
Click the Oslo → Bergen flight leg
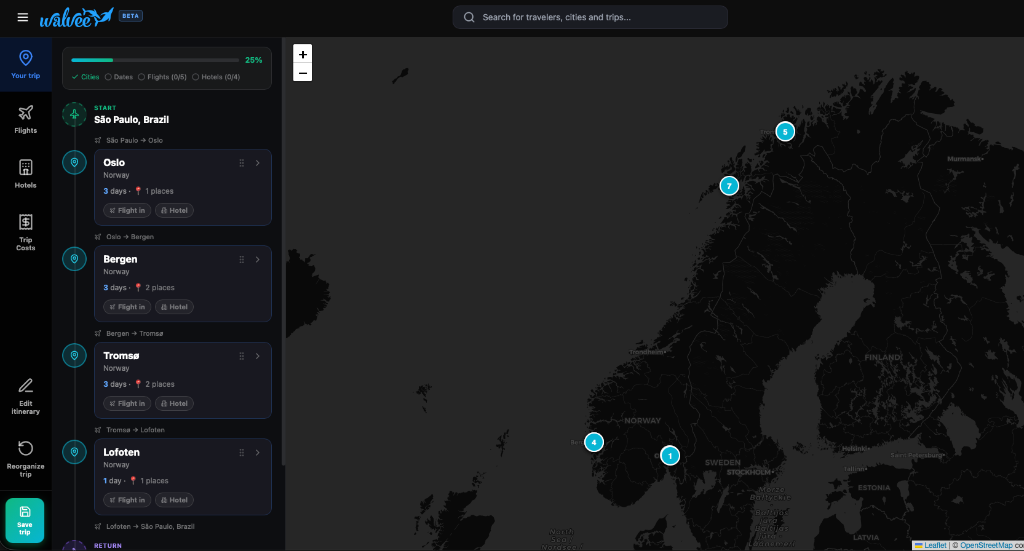tap(124, 237)
